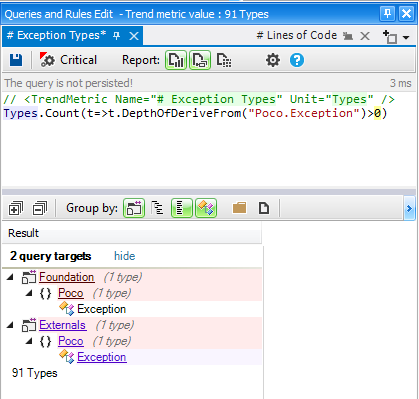
Task: Collapse the Poco namespace under Externals
Action: point(29,341)
